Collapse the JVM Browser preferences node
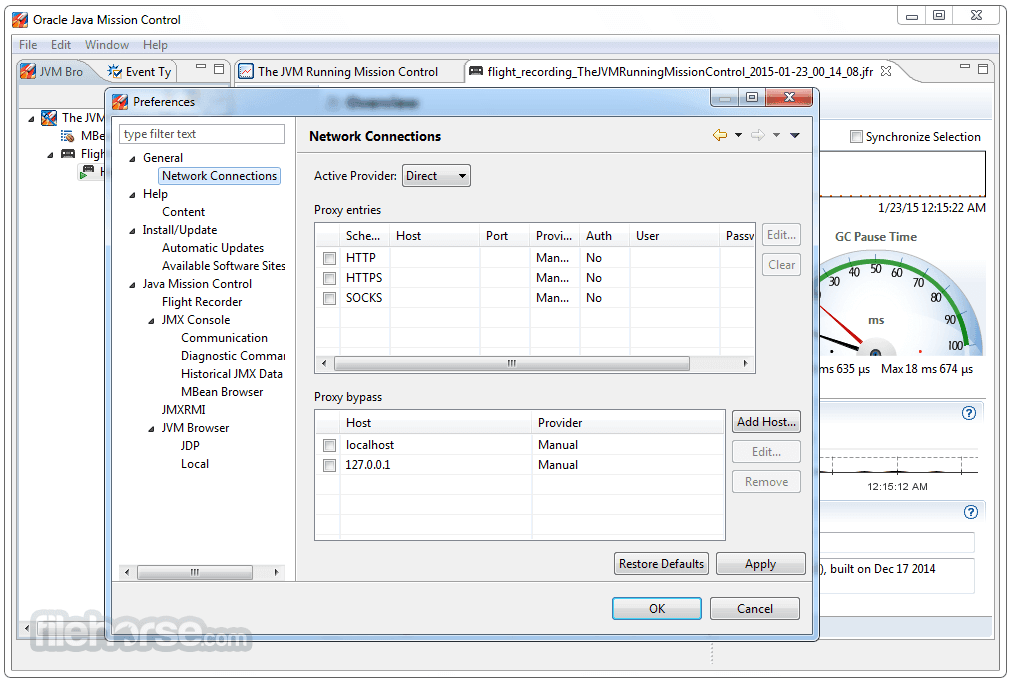The image size is (1011, 682). (x=152, y=429)
